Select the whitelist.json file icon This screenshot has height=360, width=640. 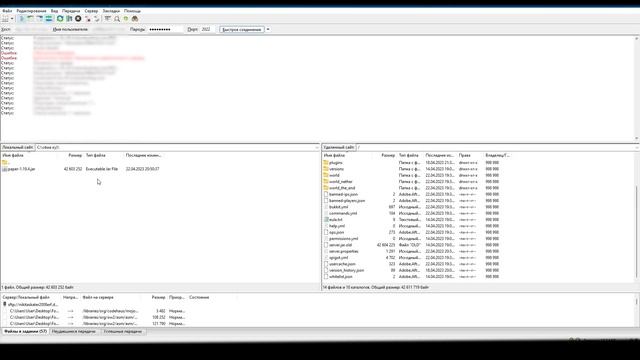click(x=326, y=277)
